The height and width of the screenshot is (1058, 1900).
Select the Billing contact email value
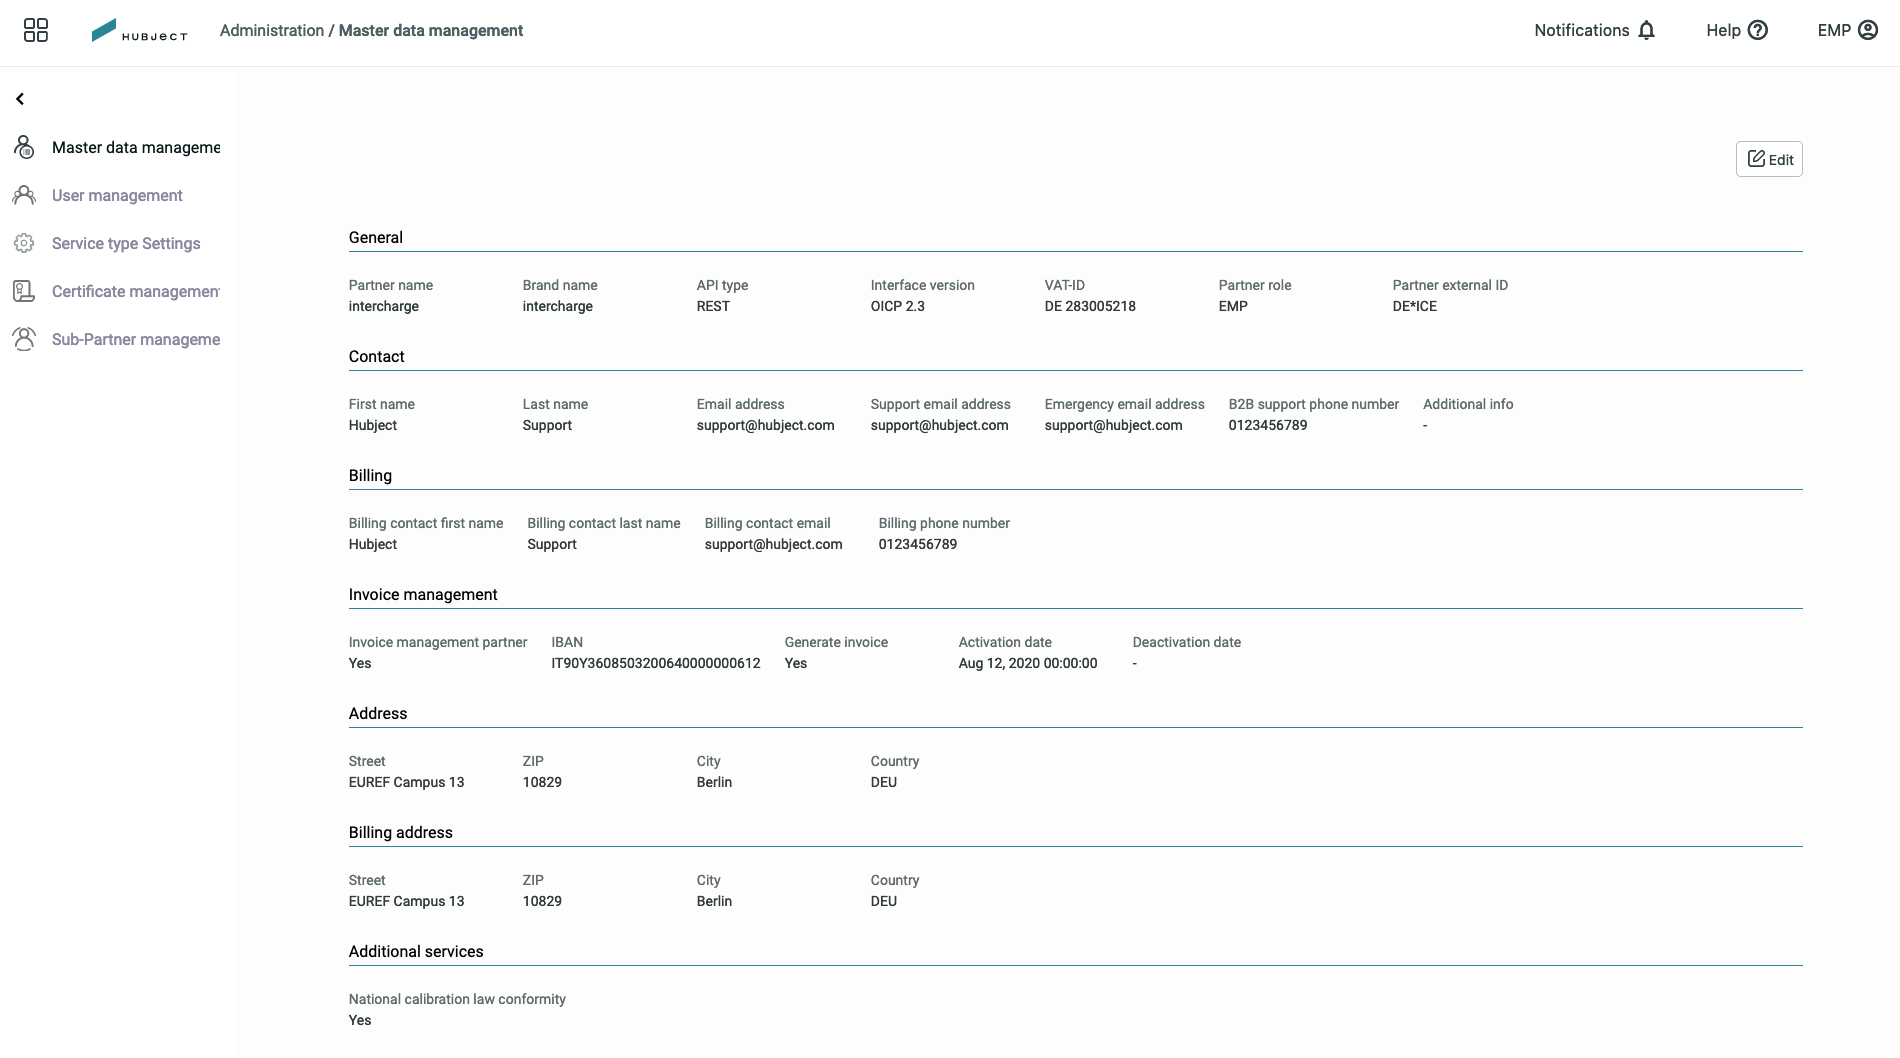[x=773, y=544]
